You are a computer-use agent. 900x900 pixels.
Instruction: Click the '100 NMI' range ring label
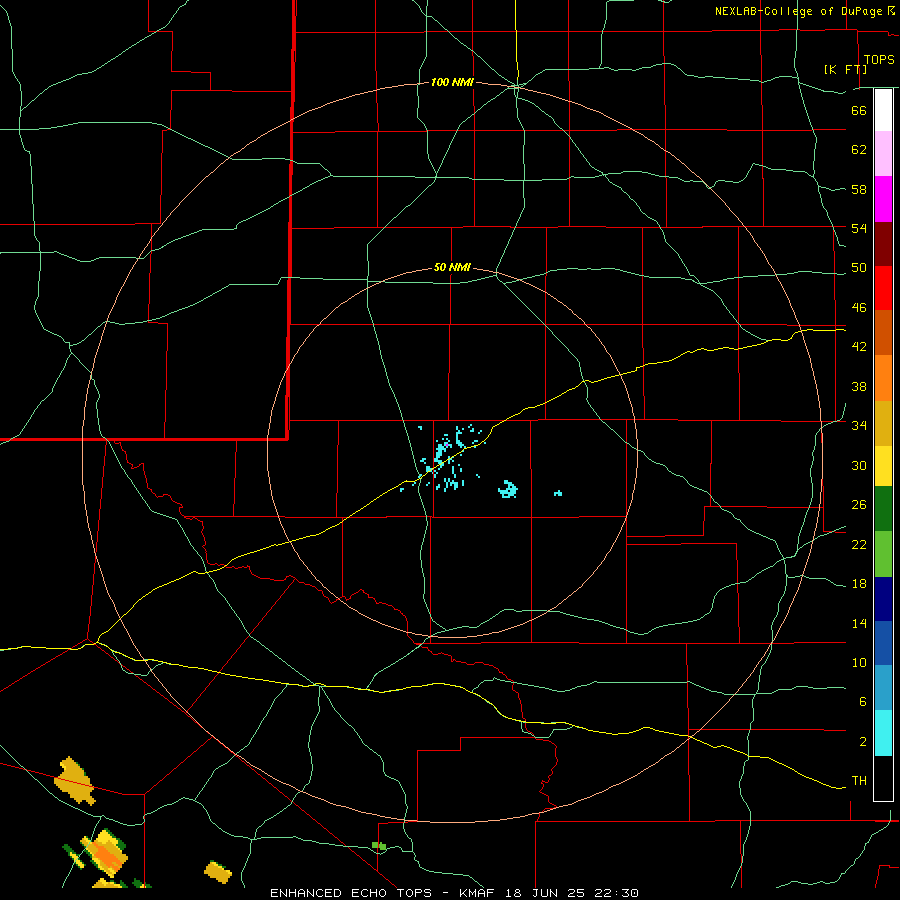click(x=452, y=83)
